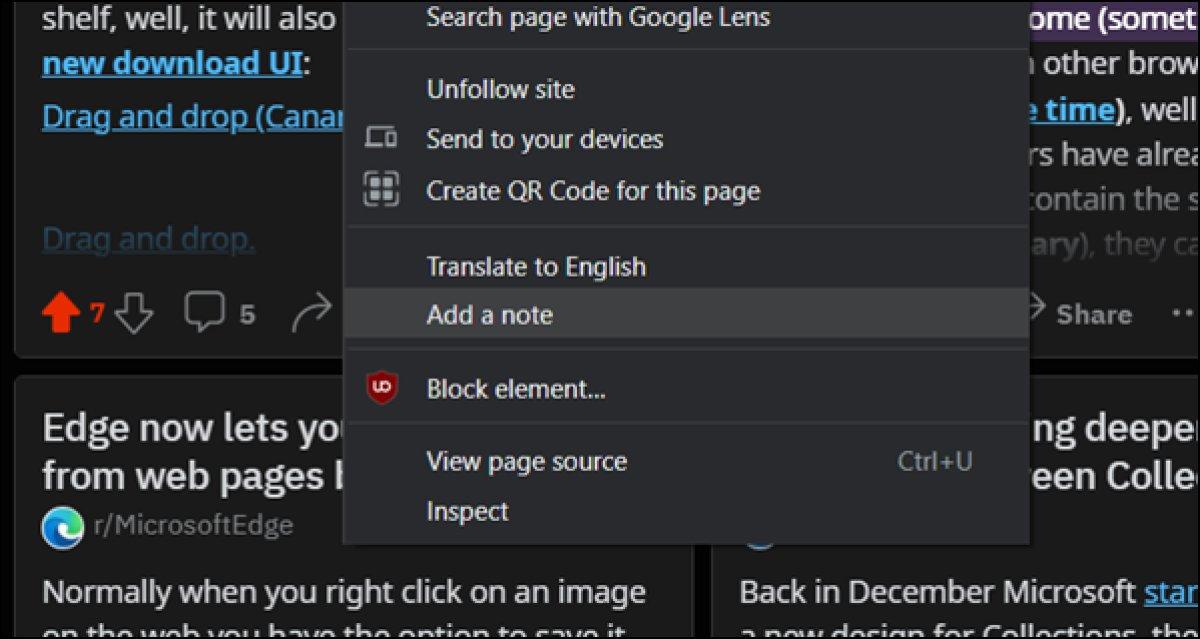The image size is (1200, 639).
Task: Open the r/MicrosoftEdge subreddit name link
Action: click(193, 525)
